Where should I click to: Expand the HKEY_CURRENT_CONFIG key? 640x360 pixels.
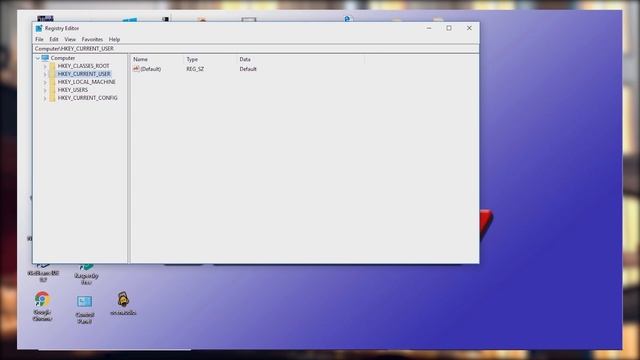(45, 98)
